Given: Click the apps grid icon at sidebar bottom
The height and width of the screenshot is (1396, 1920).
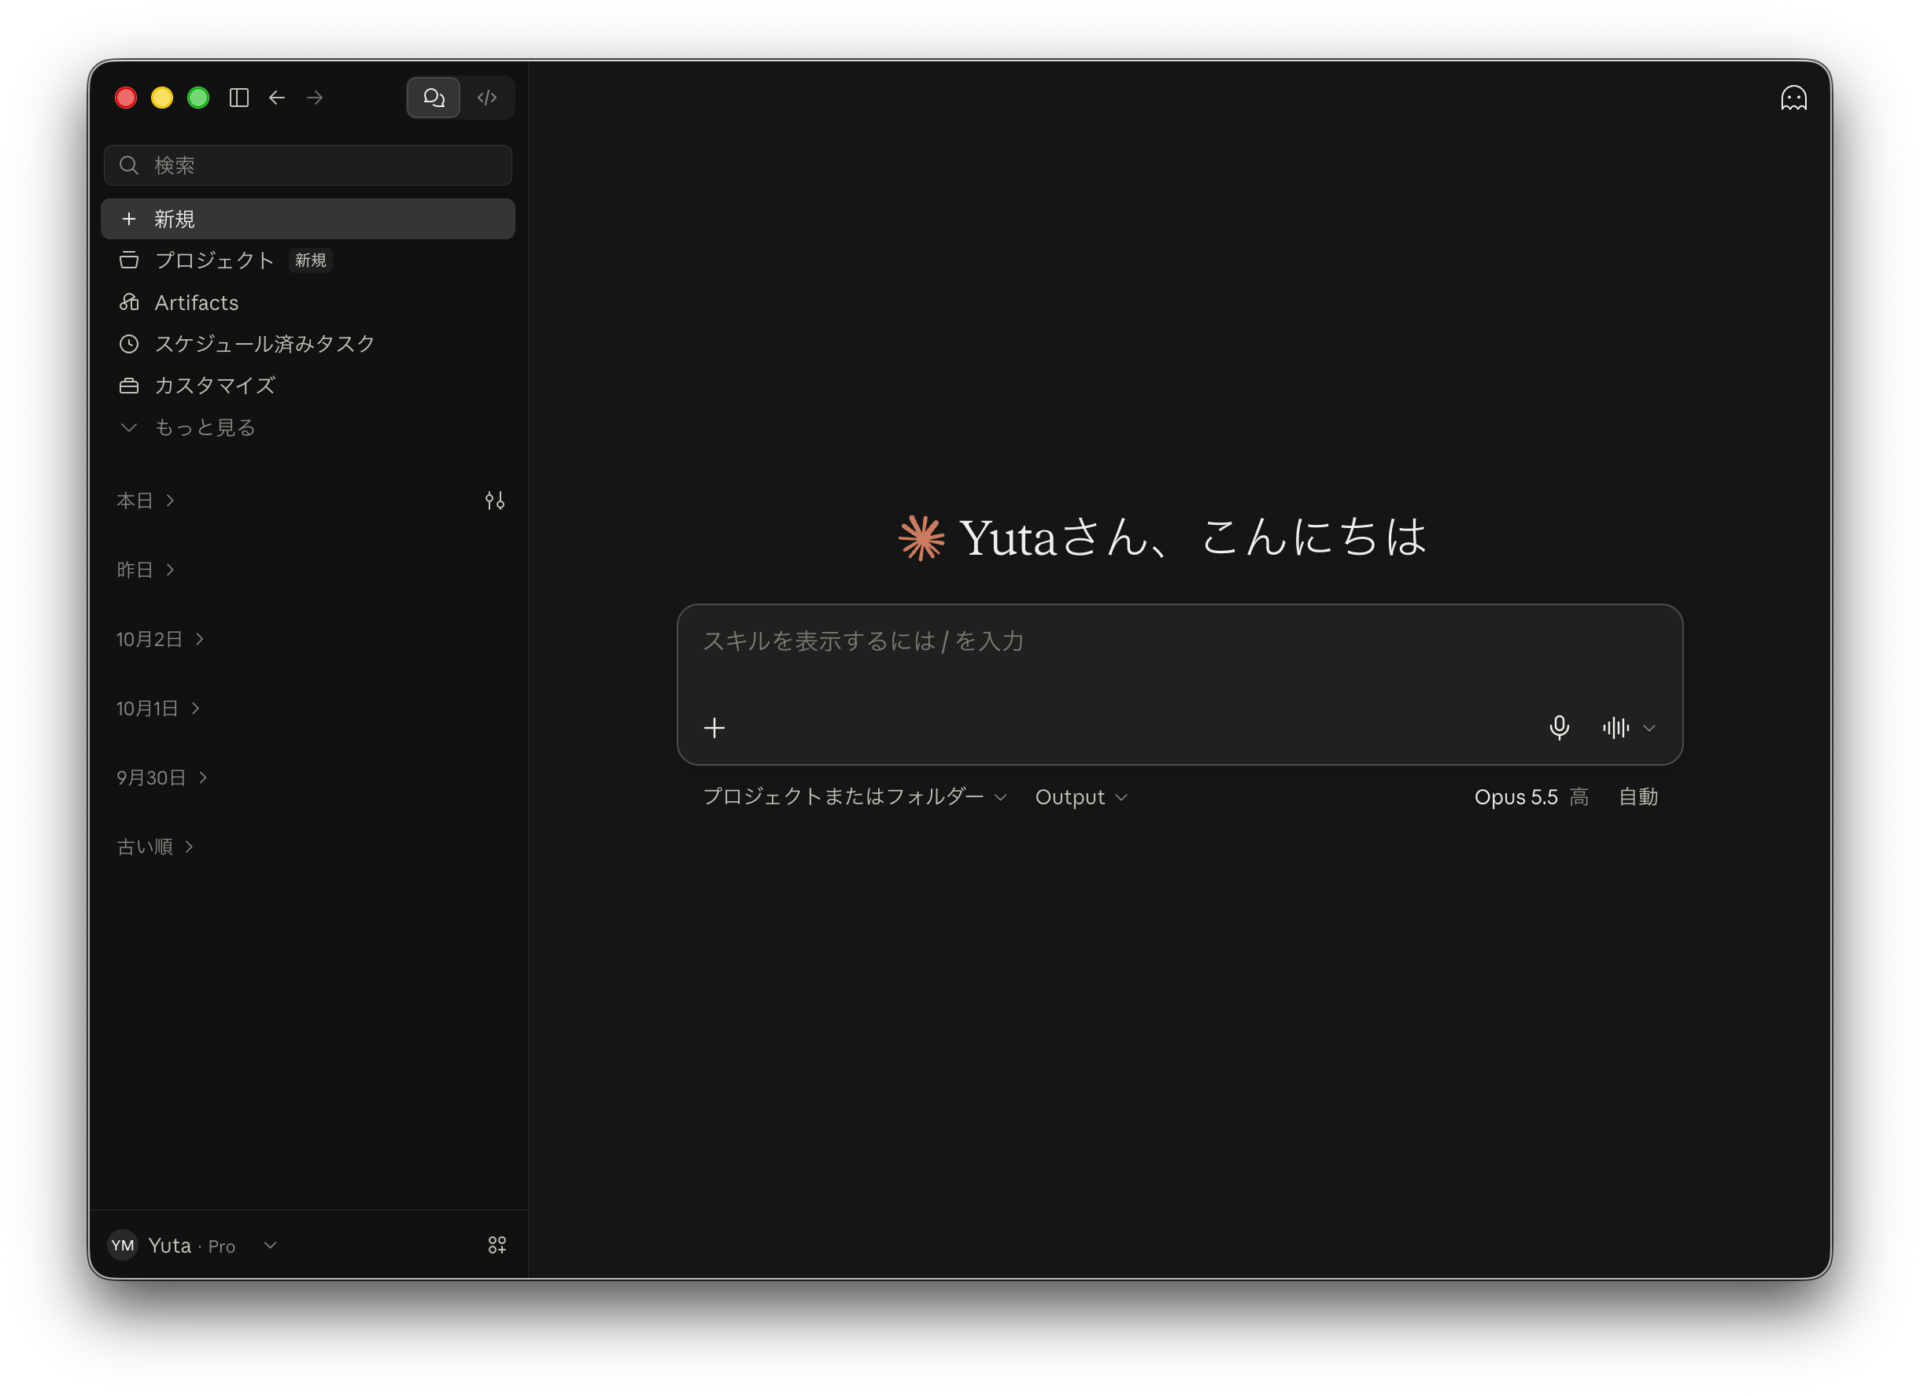Looking at the screenshot, I should coord(497,1245).
